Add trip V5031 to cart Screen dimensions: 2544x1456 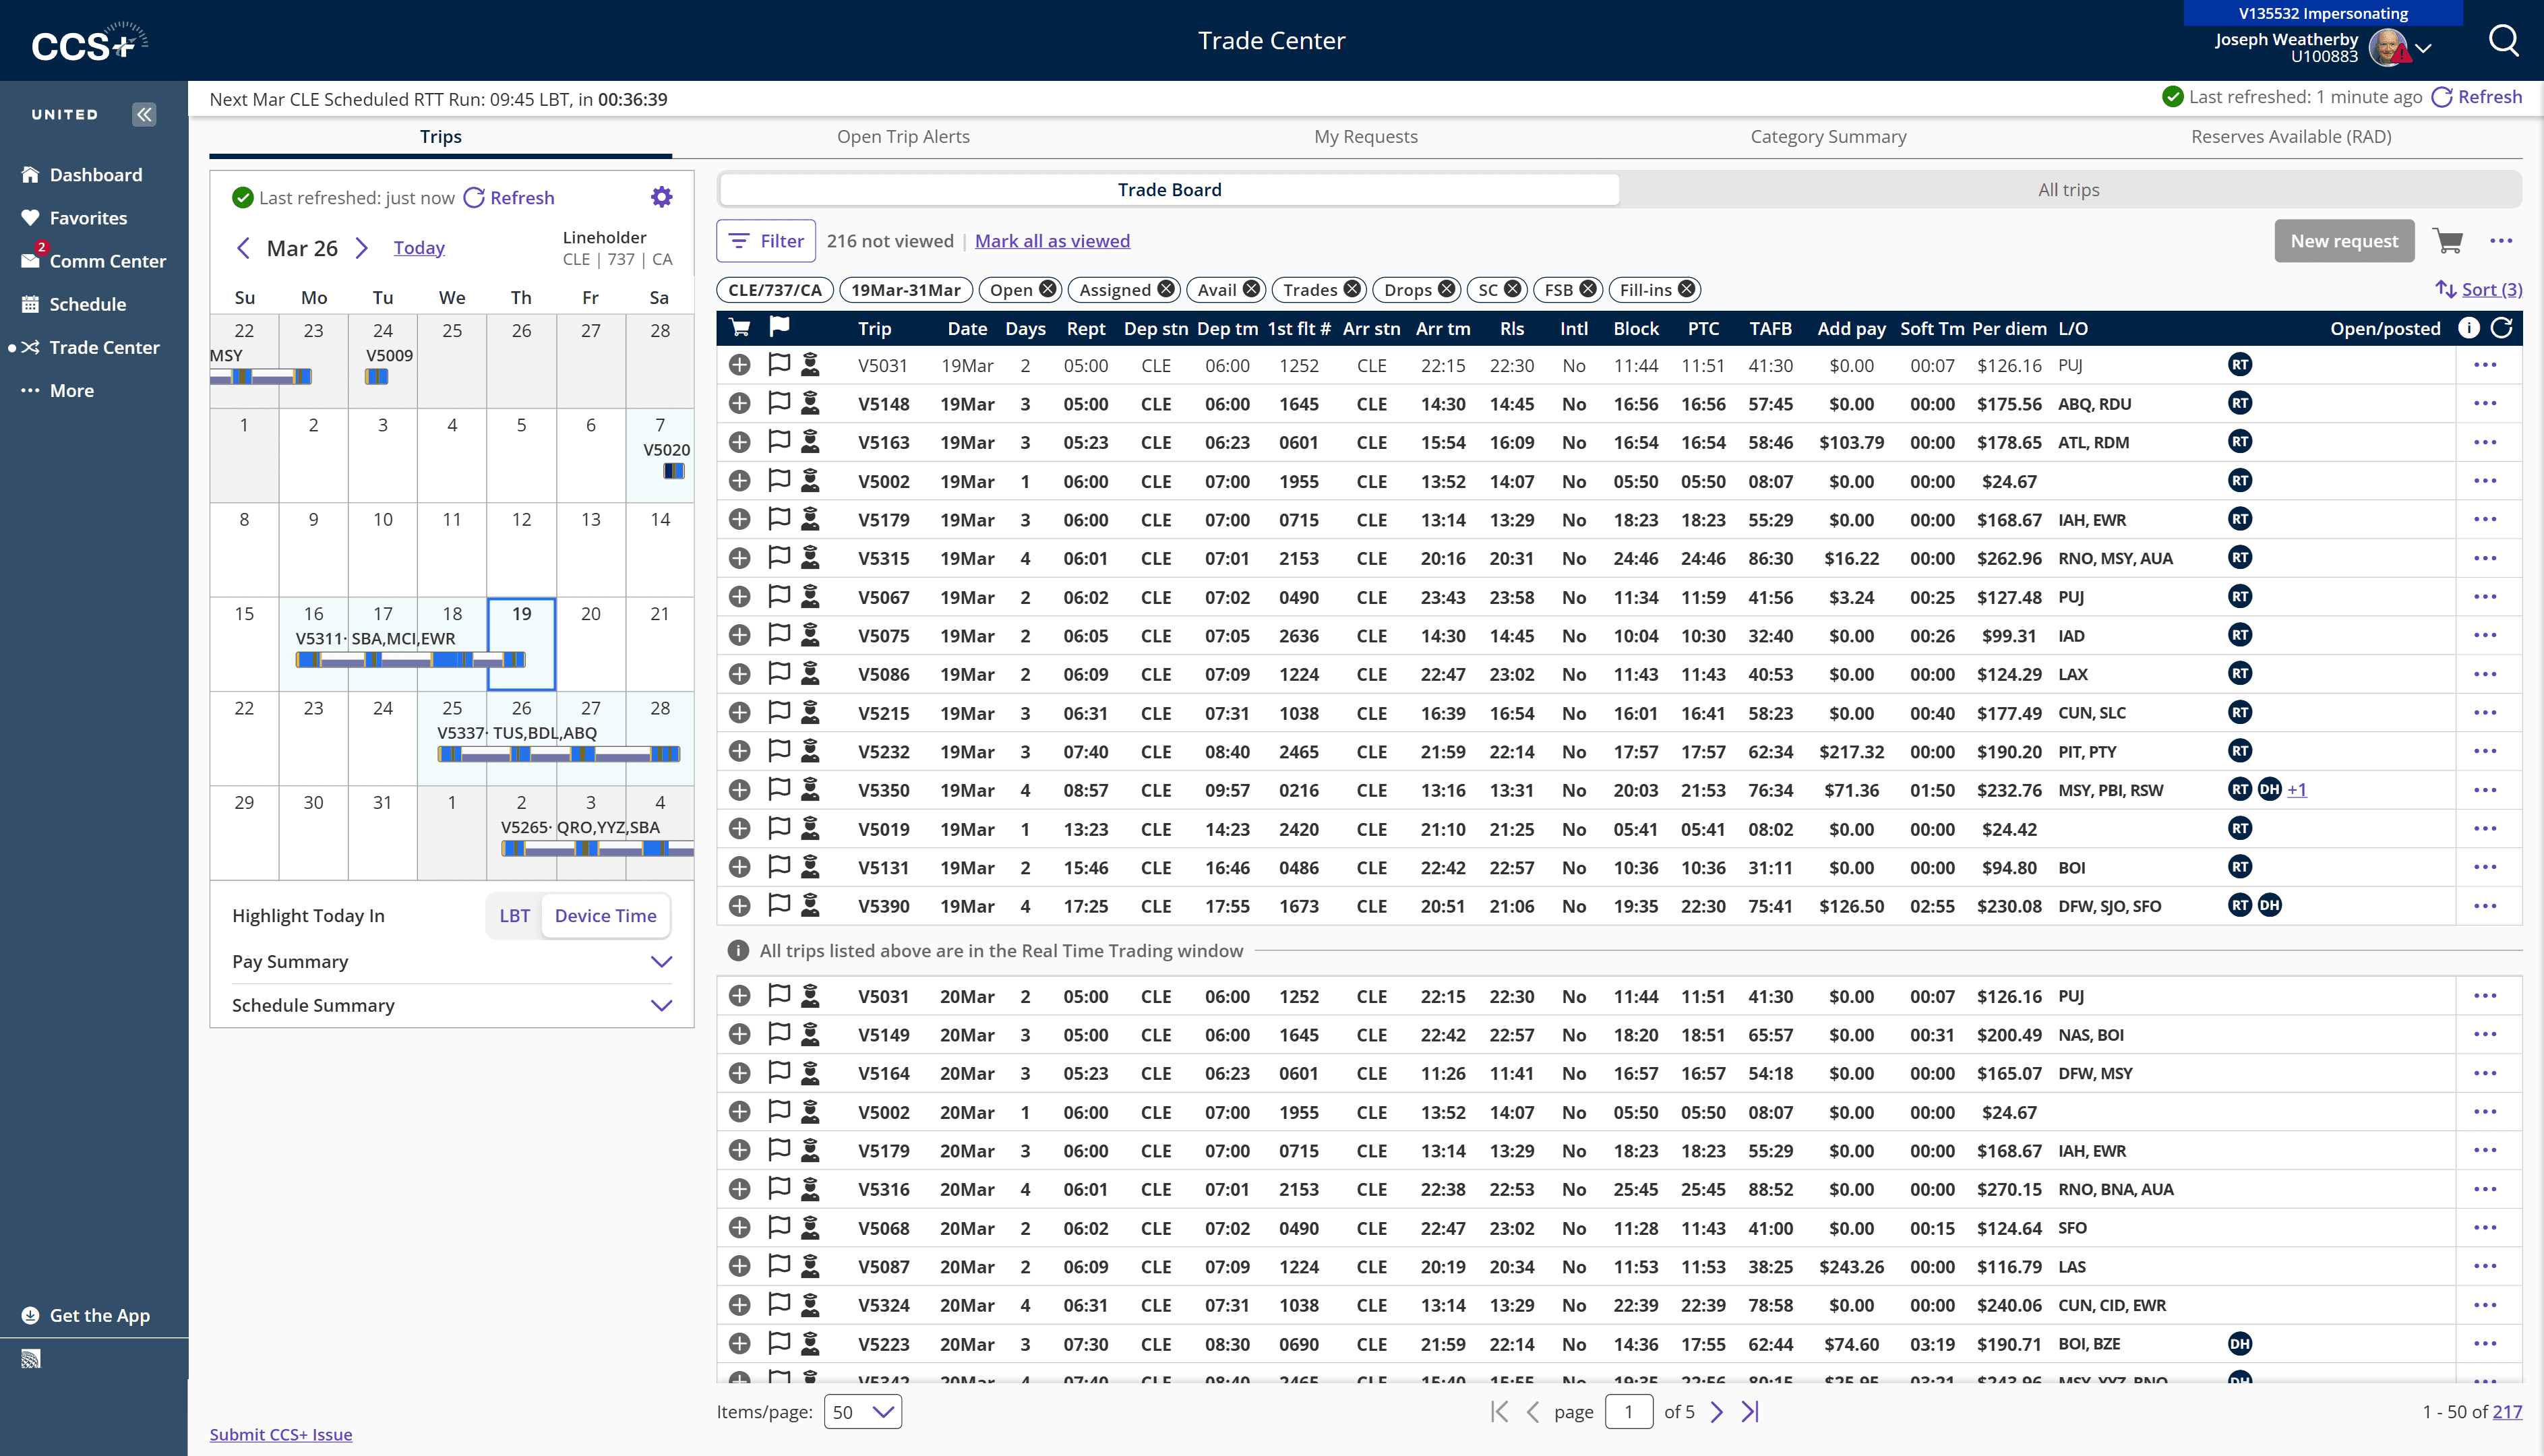pyautogui.click(x=740, y=365)
